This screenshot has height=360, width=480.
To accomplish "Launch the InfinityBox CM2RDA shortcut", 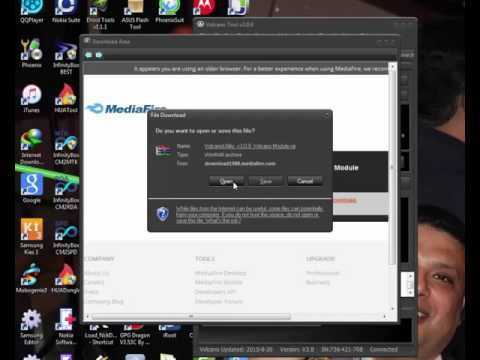I will (x=66, y=193).
